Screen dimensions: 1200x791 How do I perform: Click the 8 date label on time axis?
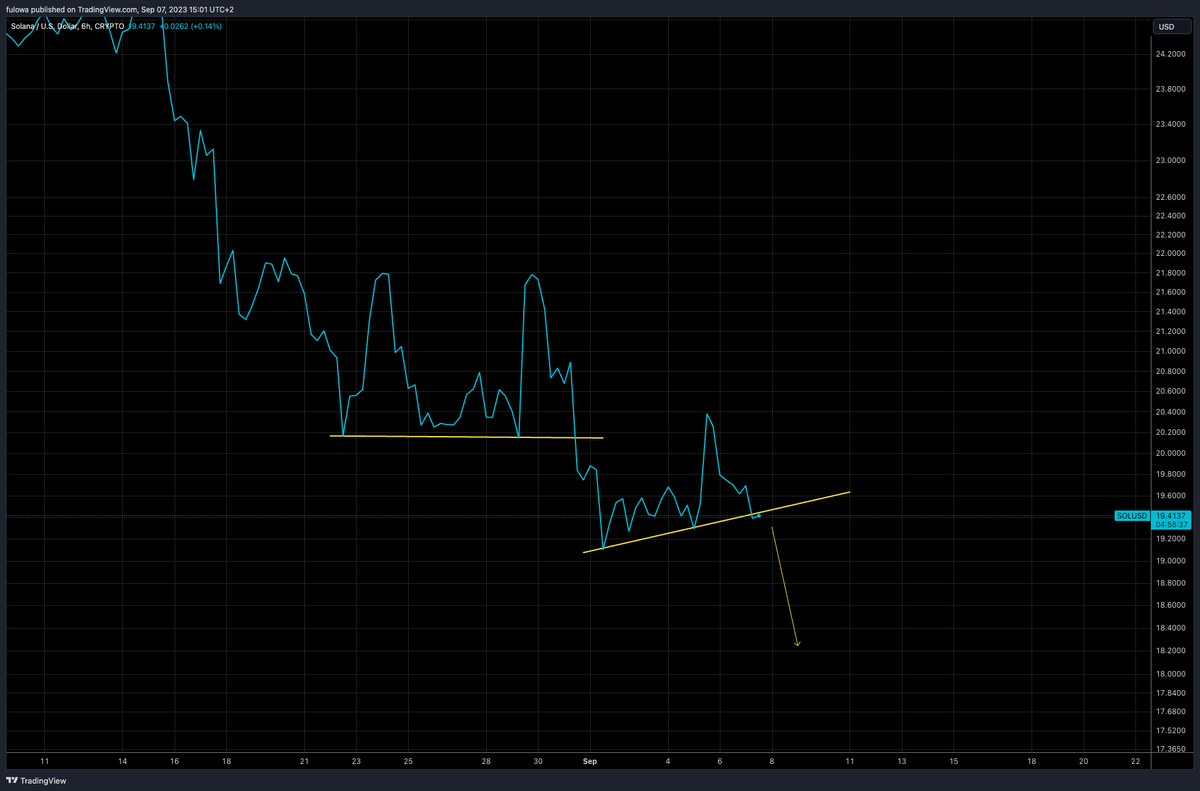771,761
